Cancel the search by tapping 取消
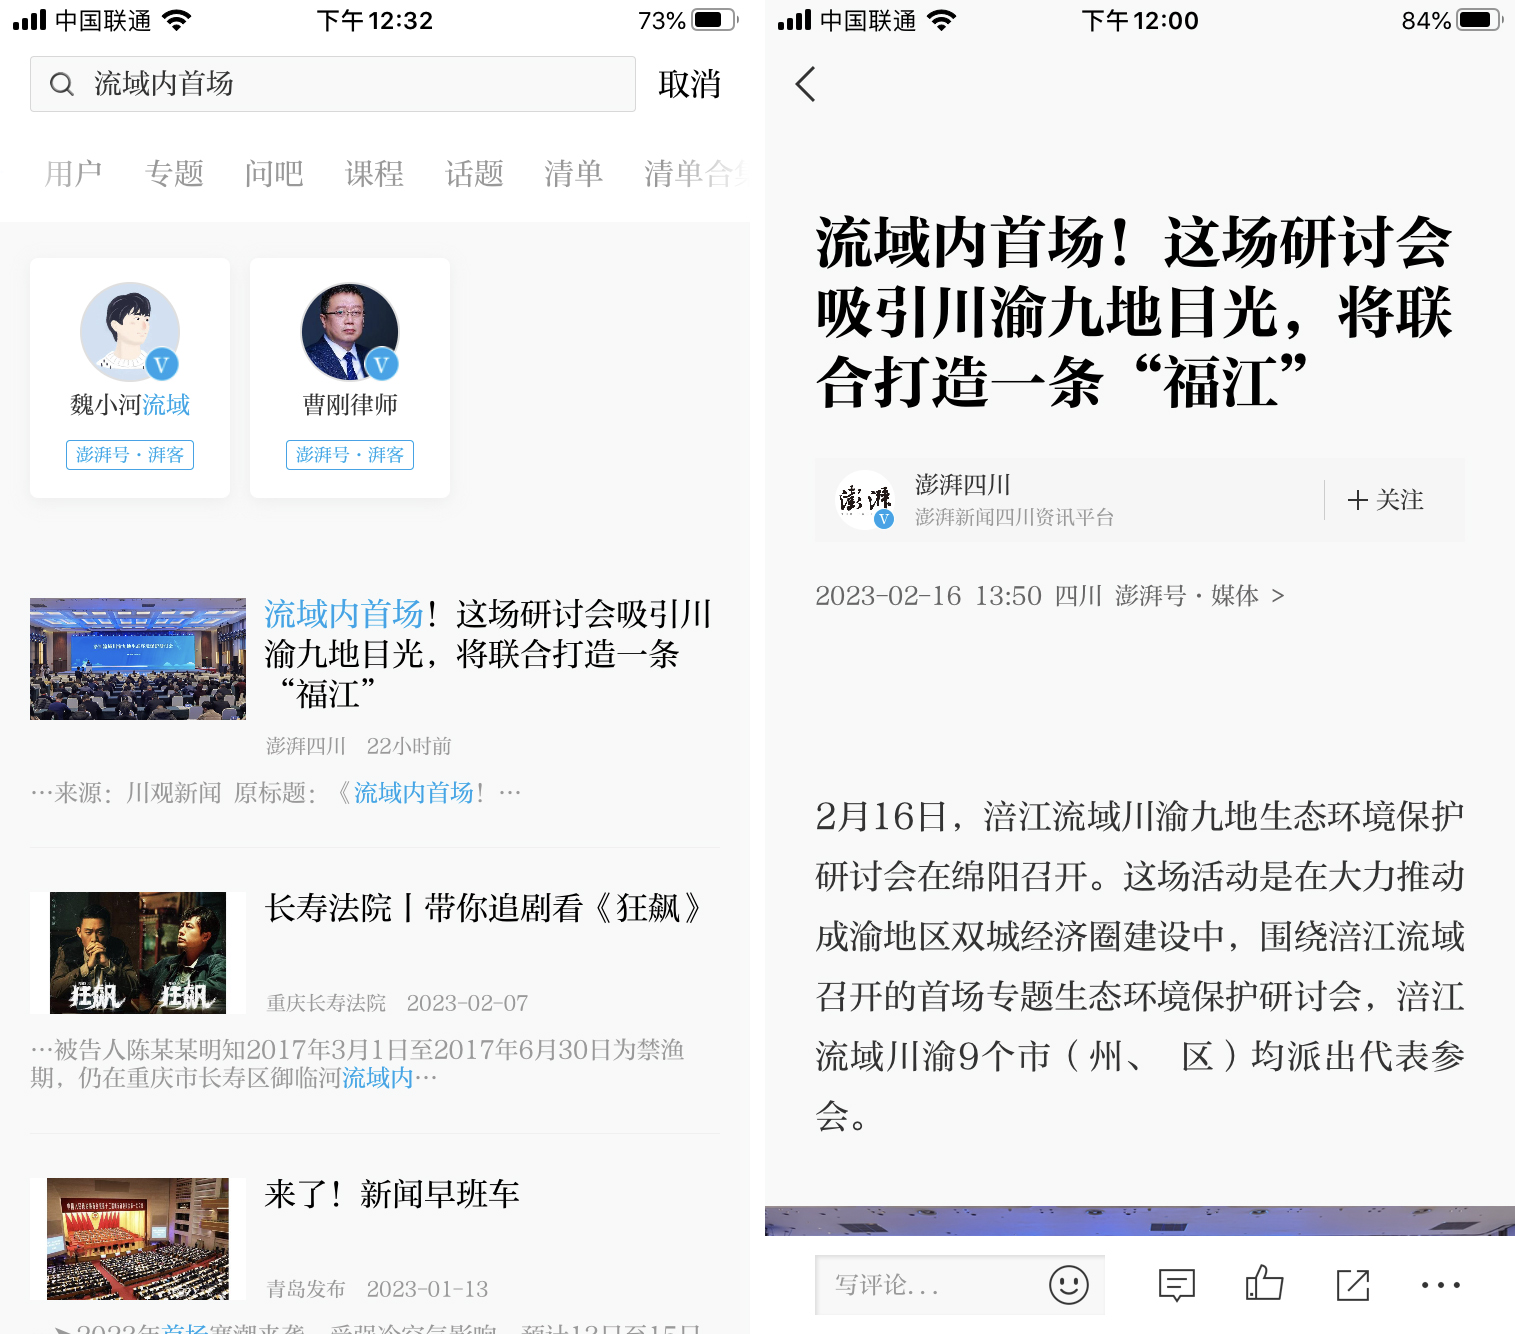1515x1334 pixels. [689, 84]
